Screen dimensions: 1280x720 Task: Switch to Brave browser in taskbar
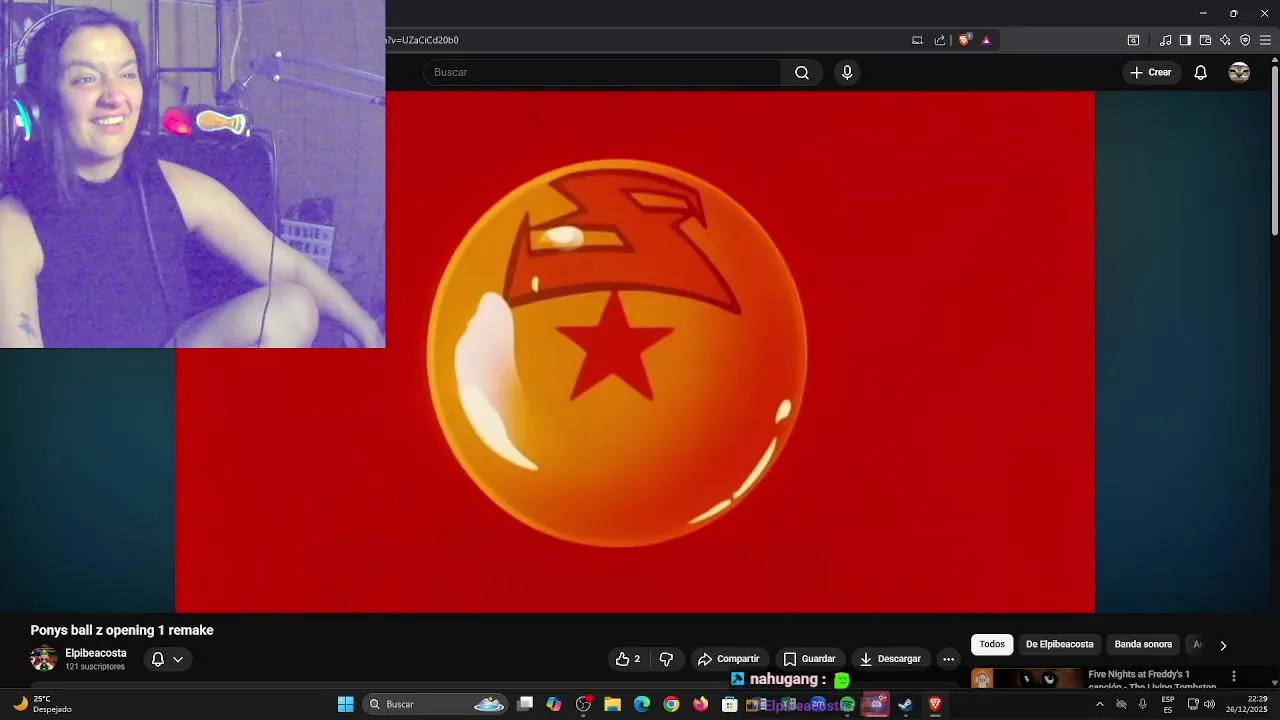click(x=935, y=704)
